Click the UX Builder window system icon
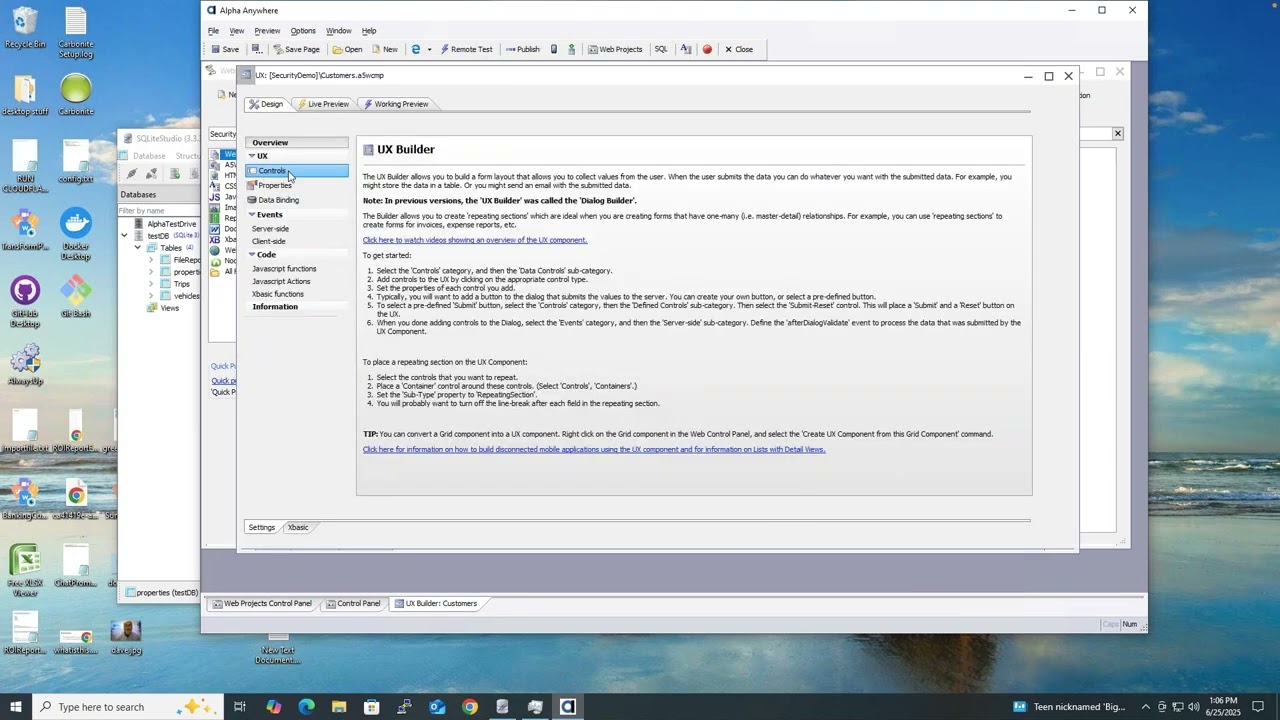The image size is (1280, 720). tap(246, 75)
